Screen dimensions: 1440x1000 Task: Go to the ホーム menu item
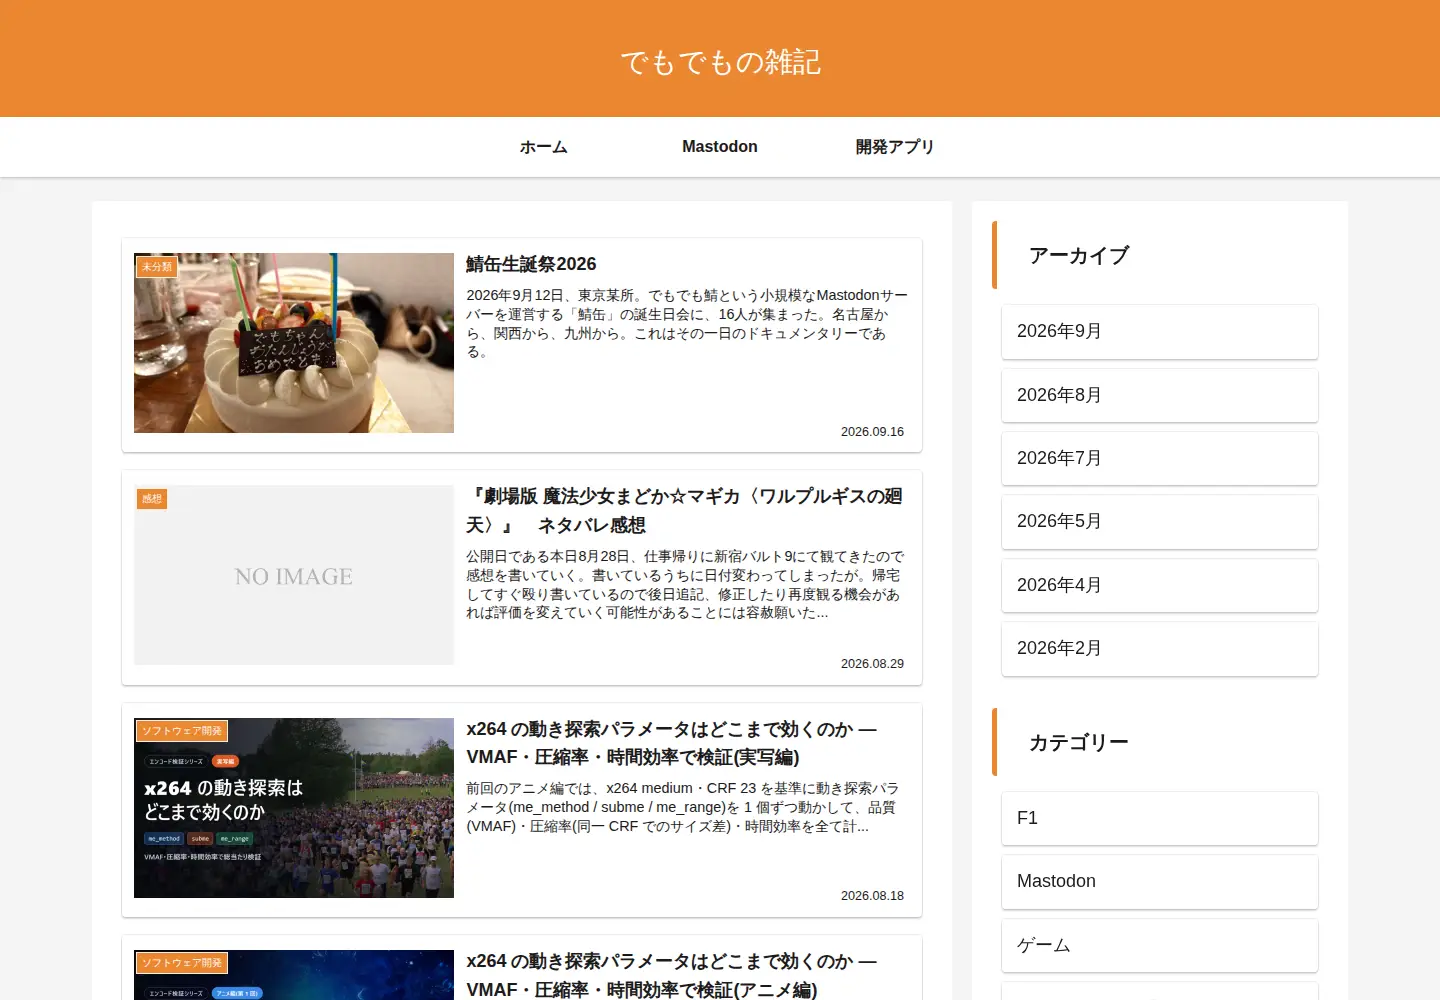[544, 147]
